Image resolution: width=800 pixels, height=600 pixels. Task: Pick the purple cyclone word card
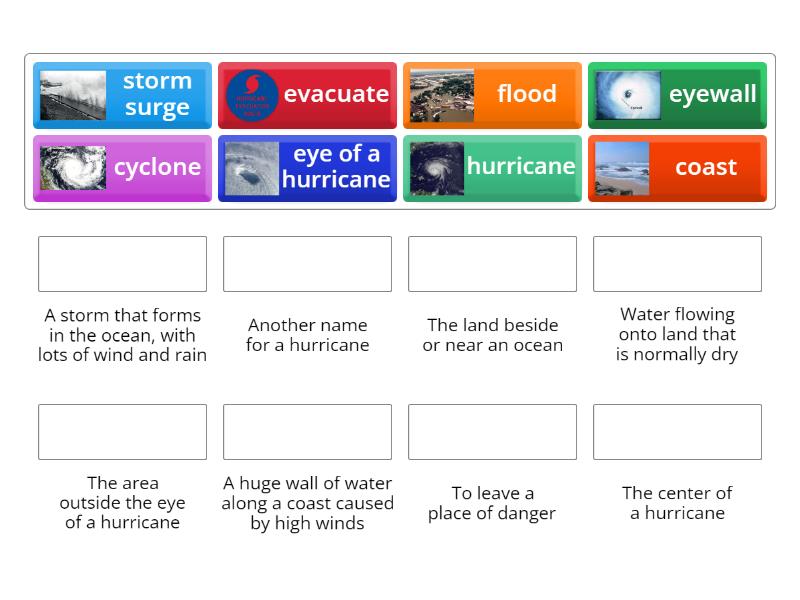pyautogui.click(x=122, y=168)
